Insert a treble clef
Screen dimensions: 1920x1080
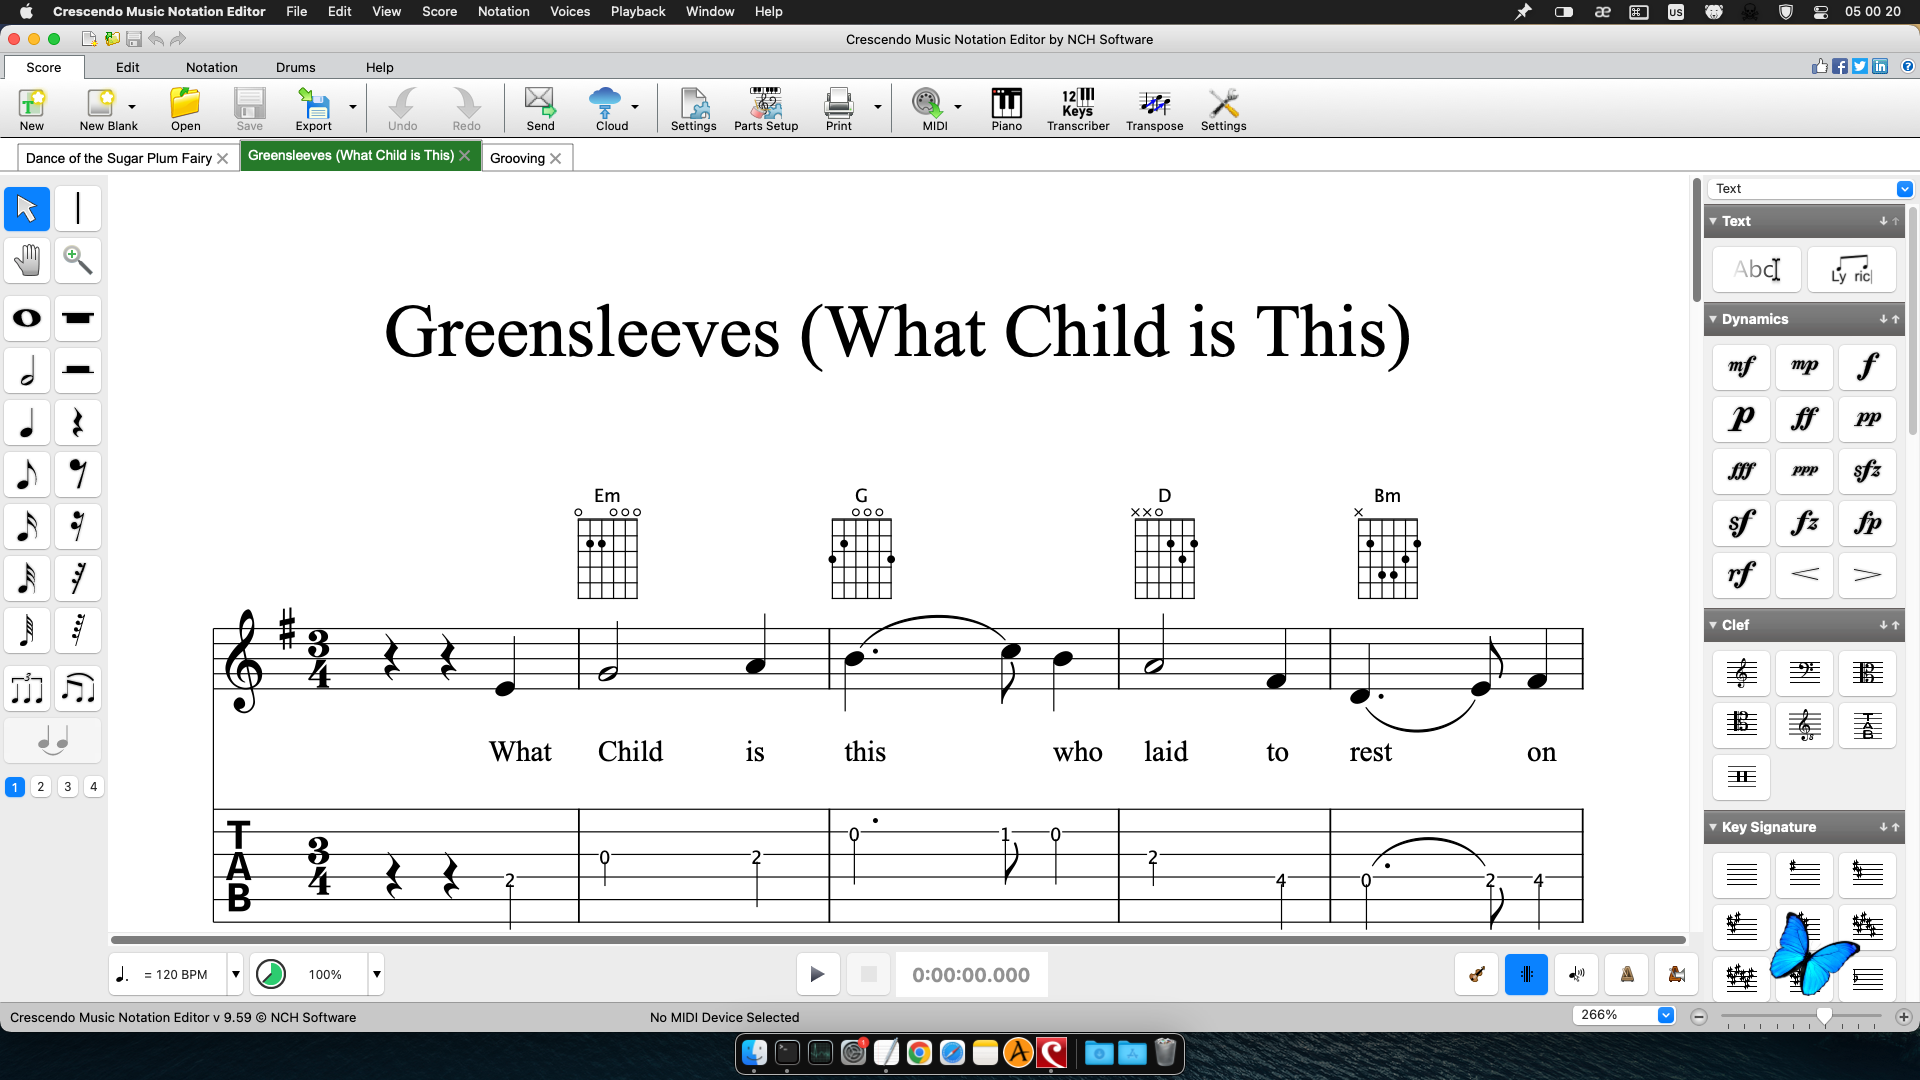(x=1741, y=672)
